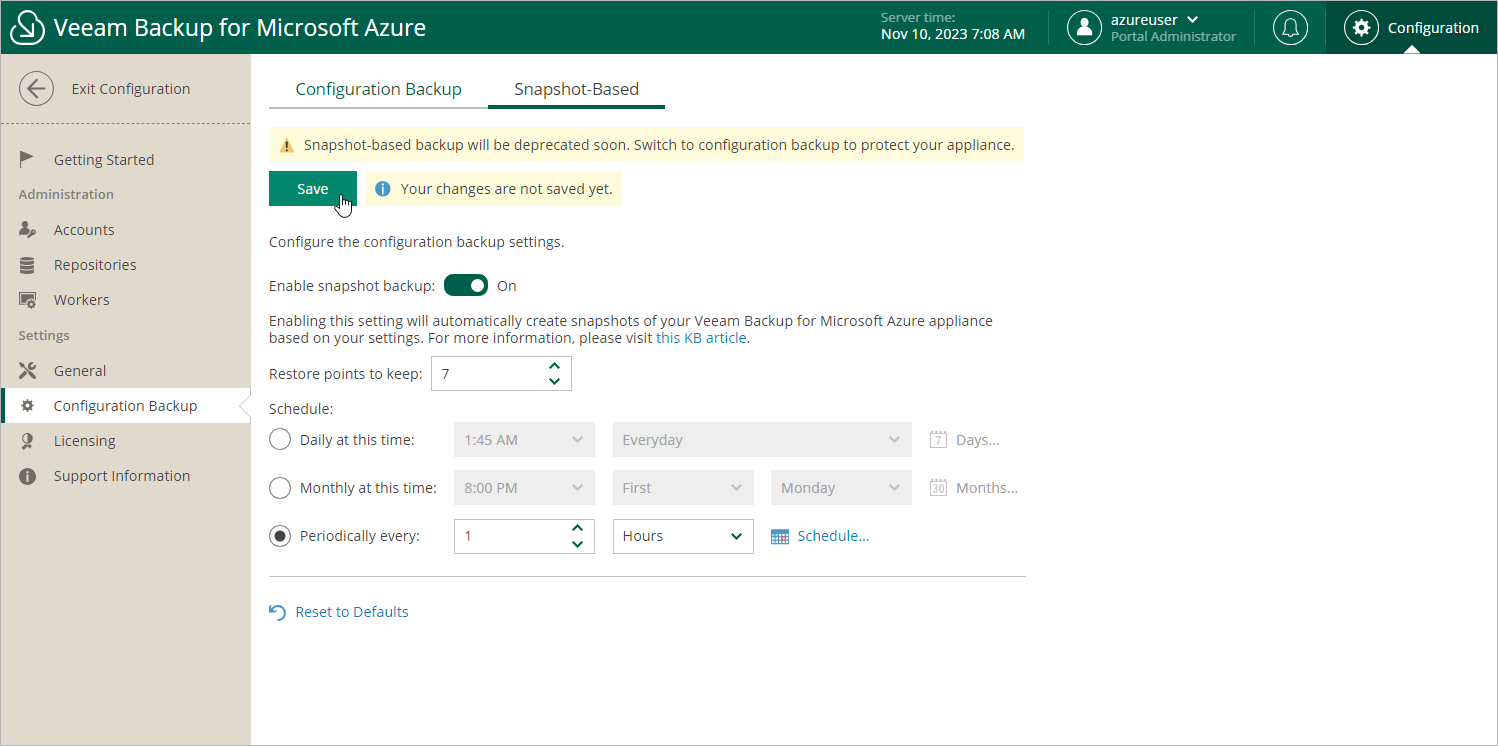Screen dimensions: 1498x746
Task: Click the Schedule grid calendar icon
Action: pyautogui.click(x=780, y=536)
